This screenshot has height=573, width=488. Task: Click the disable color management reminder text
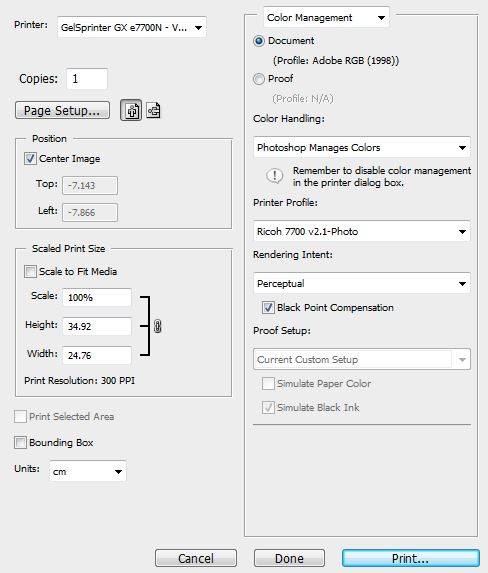[382, 177]
